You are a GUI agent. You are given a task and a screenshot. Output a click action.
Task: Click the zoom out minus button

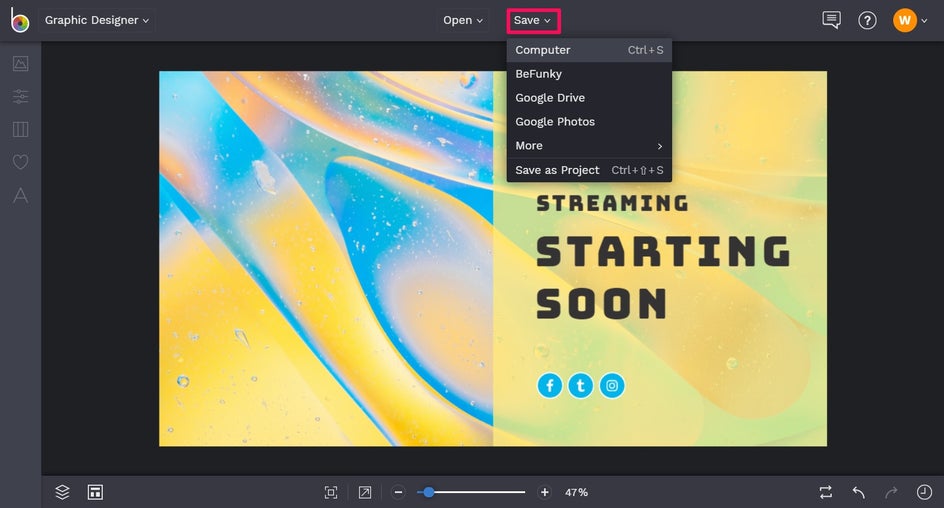coord(398,492)
